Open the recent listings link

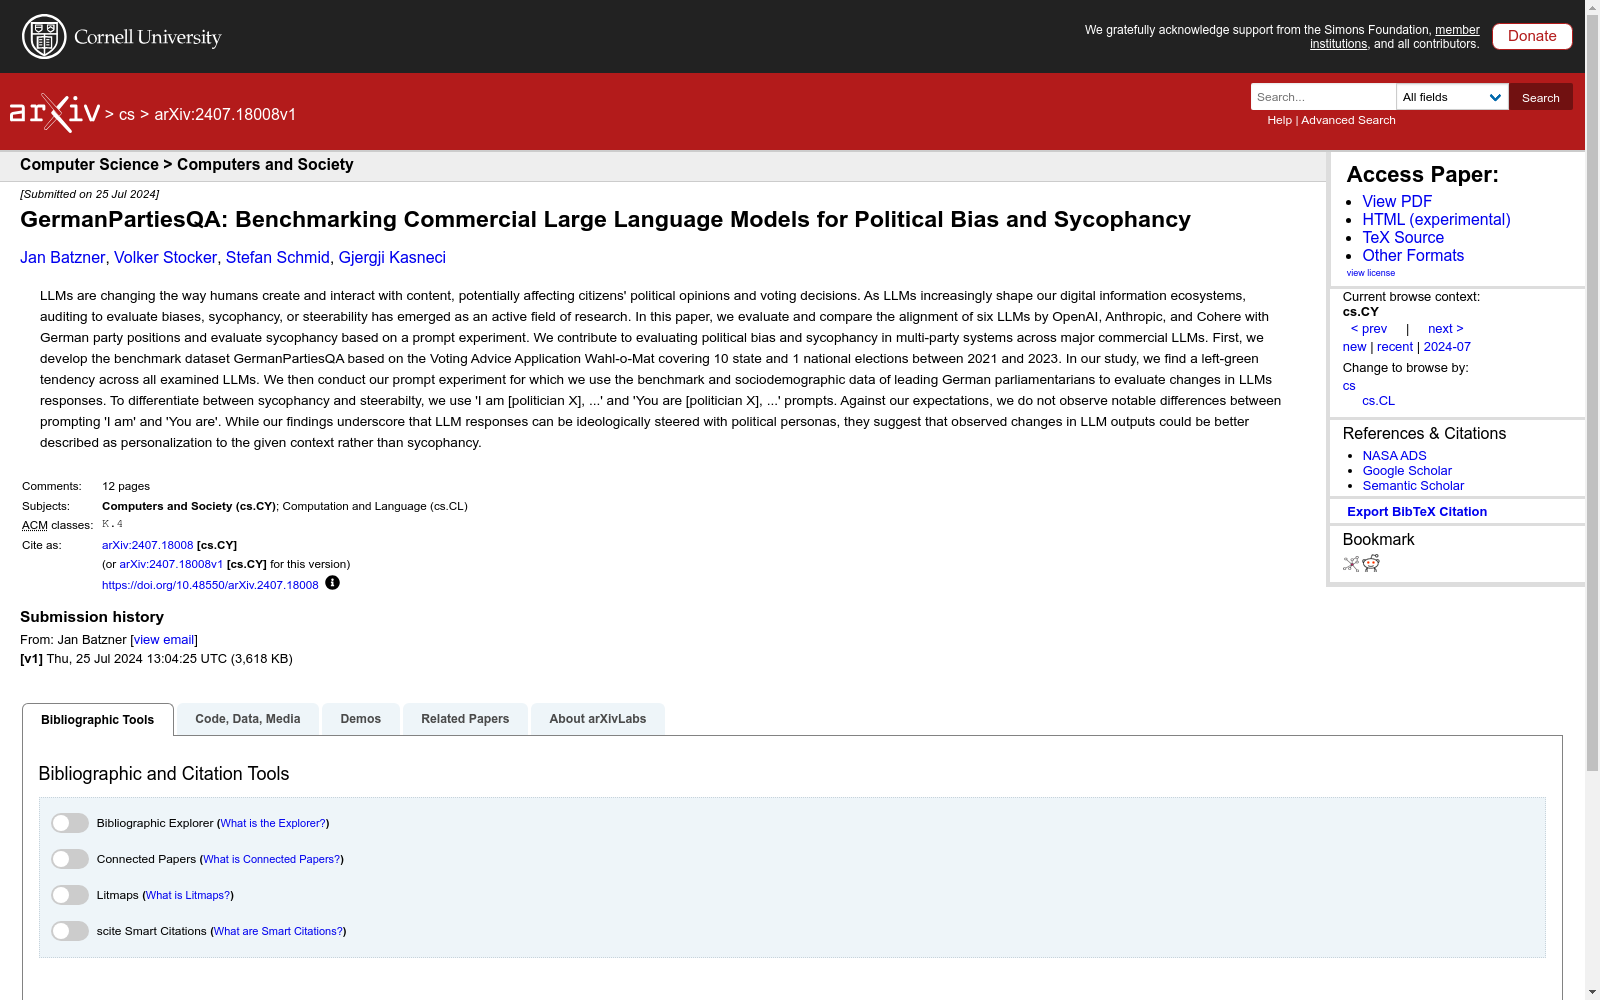tap(1395, 347)
